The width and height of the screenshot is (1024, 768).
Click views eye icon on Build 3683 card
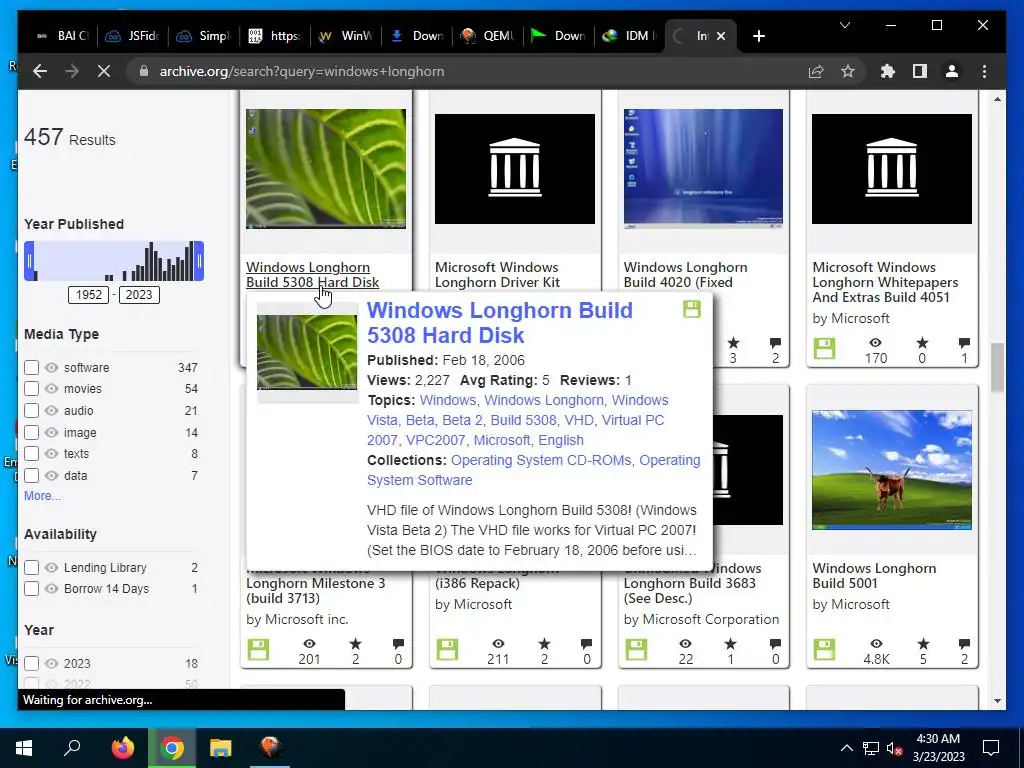pos(685,644)
